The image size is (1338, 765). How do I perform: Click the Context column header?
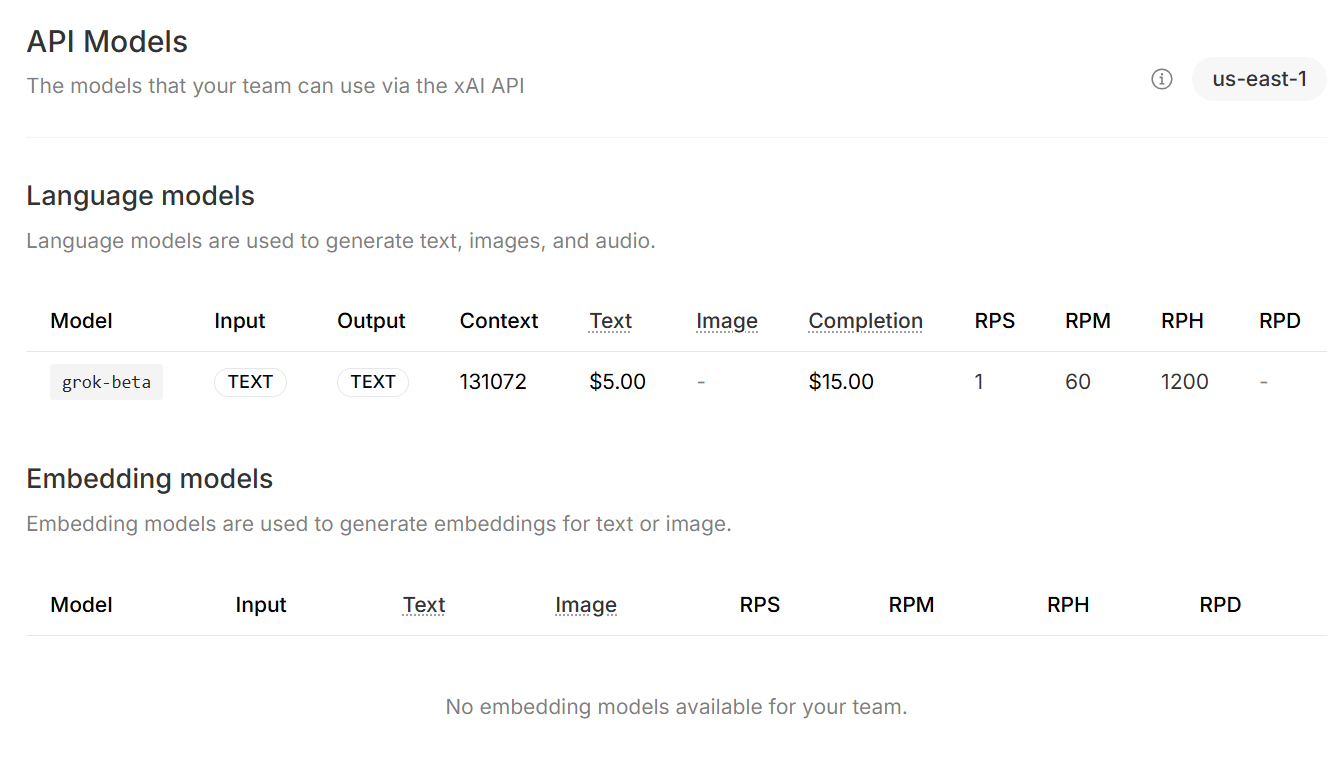(499, 321)
